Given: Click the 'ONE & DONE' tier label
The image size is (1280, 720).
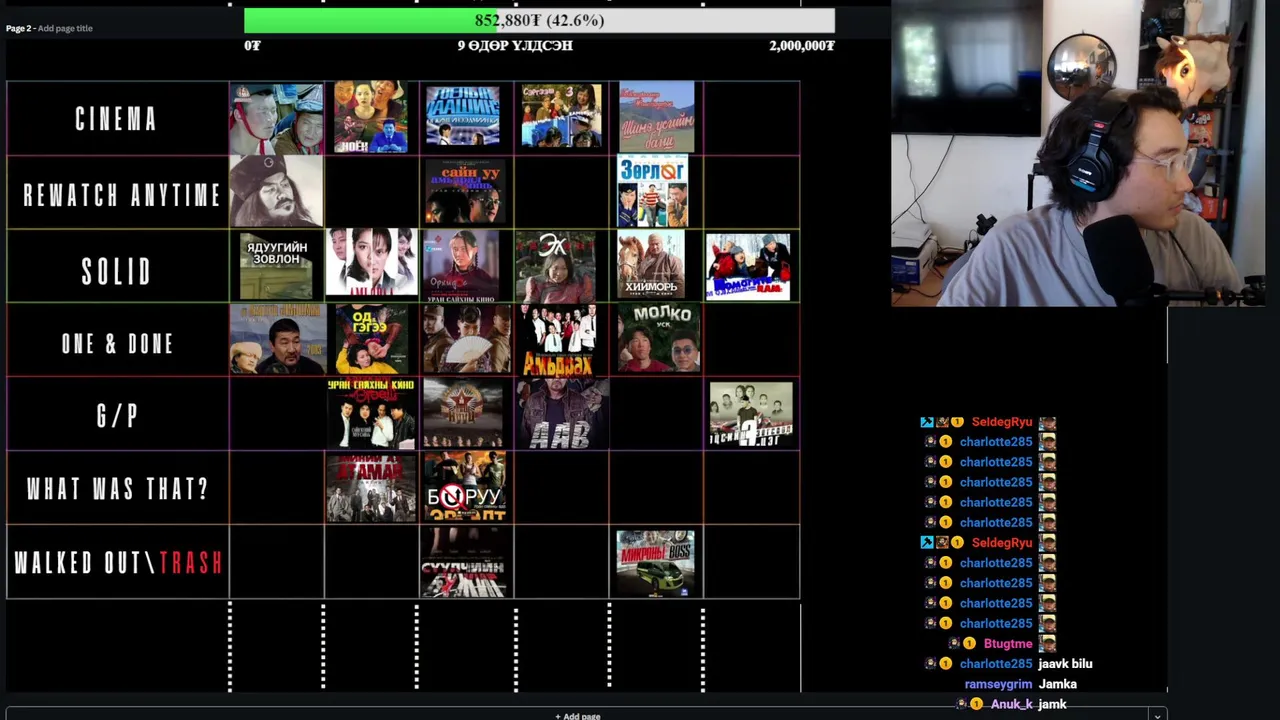Looking at the screenshot, I should 118,344.
